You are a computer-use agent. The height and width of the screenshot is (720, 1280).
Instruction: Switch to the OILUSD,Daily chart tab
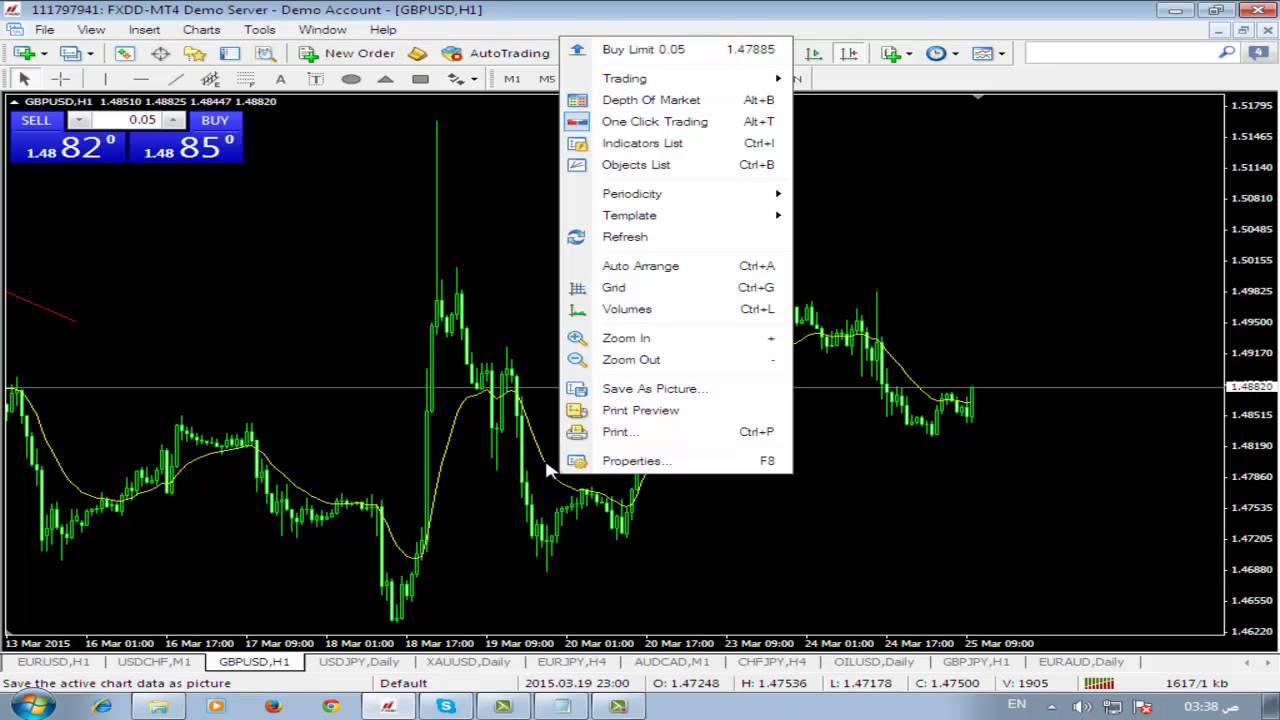pyautogui.click(x=874, y=662)
